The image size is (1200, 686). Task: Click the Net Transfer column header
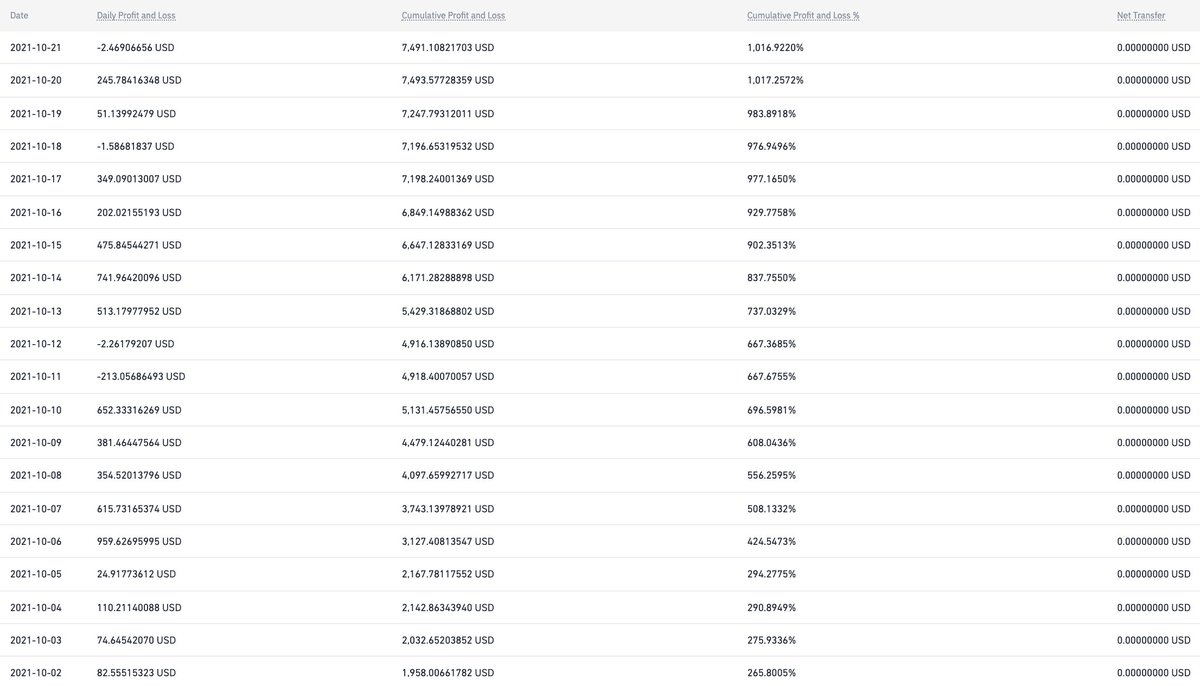[x=1141, y=16]
